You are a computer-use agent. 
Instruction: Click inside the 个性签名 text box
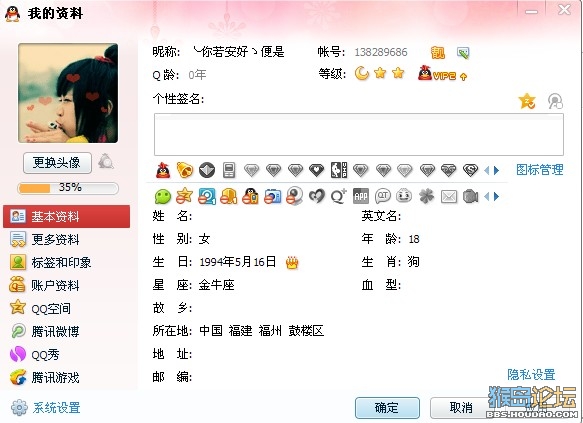point(359,135)
